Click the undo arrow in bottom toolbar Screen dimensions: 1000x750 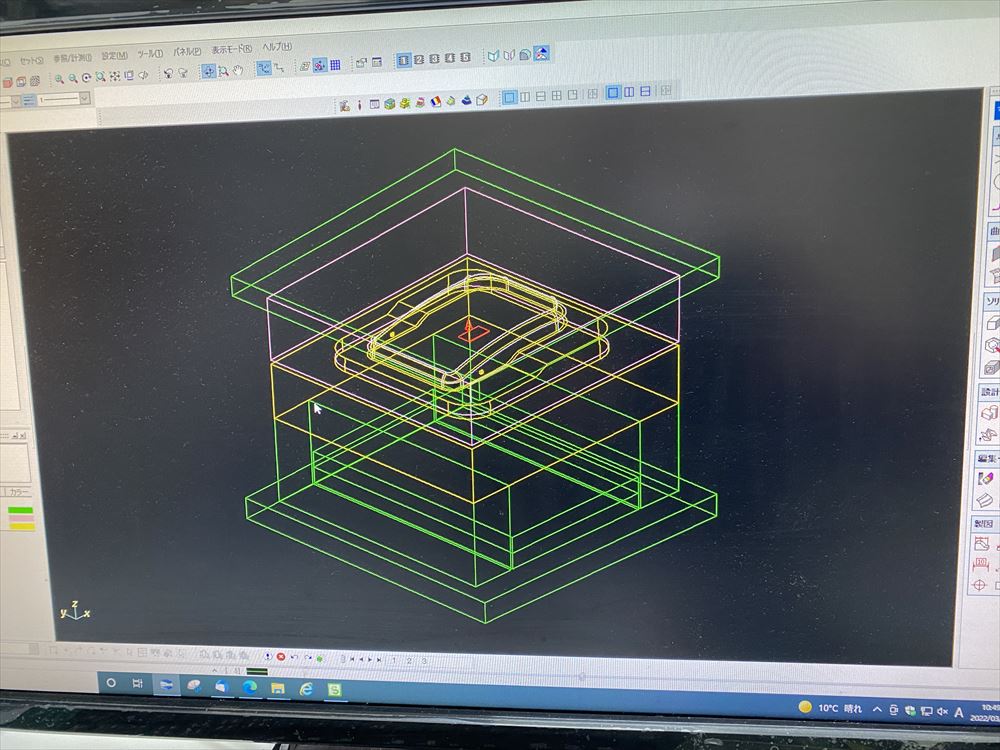294,657
